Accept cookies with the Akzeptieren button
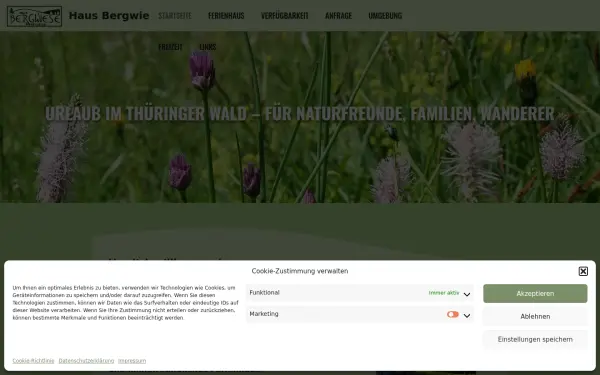This screenshot has width=600, height=375. [x=535, y=293]
